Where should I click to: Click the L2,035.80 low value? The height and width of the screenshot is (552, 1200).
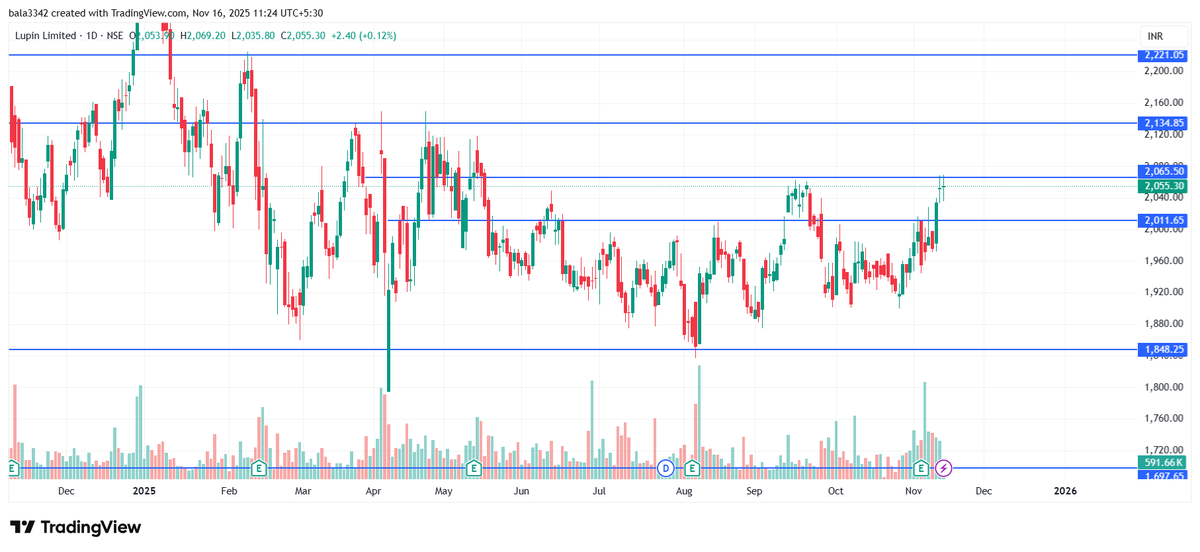[x=253, y=36]
